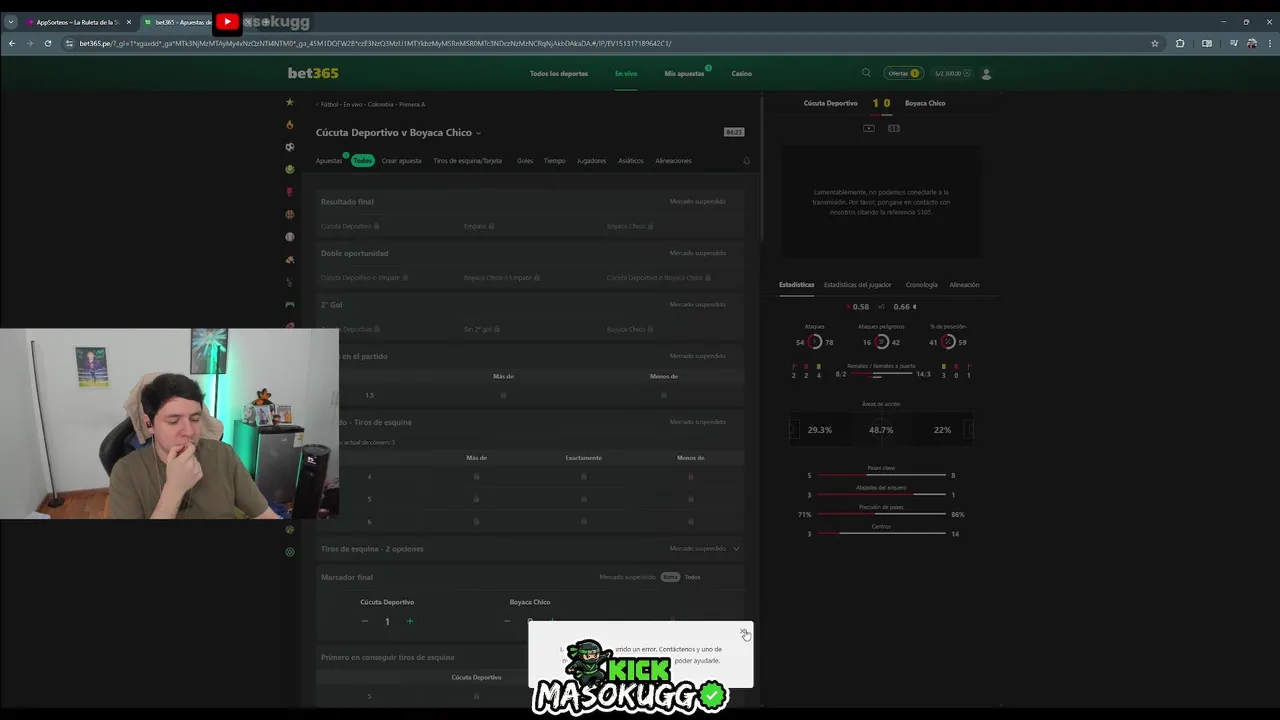Click the browser address bar URL
This screenshot has width=1280, height=720.
point(375,43)
